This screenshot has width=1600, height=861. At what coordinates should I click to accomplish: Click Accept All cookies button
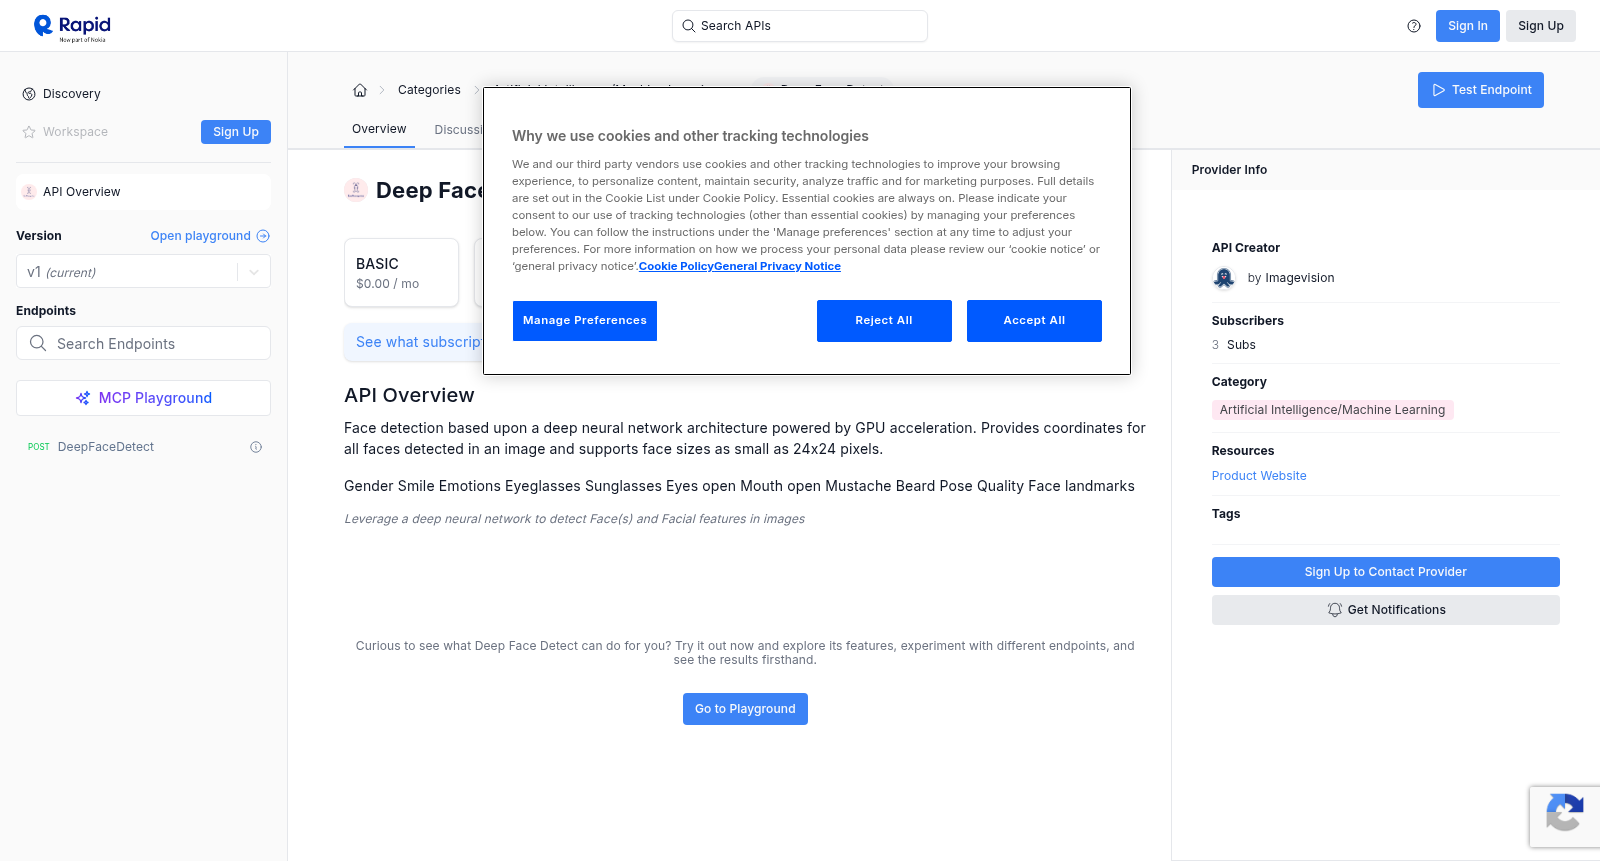[x=1034, y=321]
